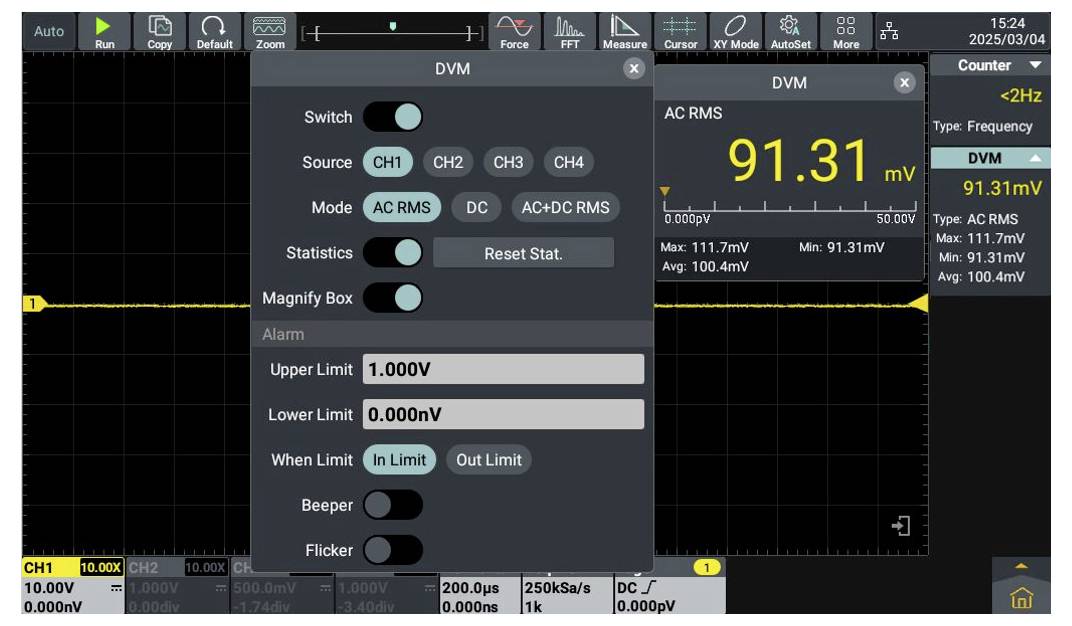This screenshot has width=1072, height=626.
Task: Collapse the DVM sidebar section arrow
Action: click(x=1034, y=159)
